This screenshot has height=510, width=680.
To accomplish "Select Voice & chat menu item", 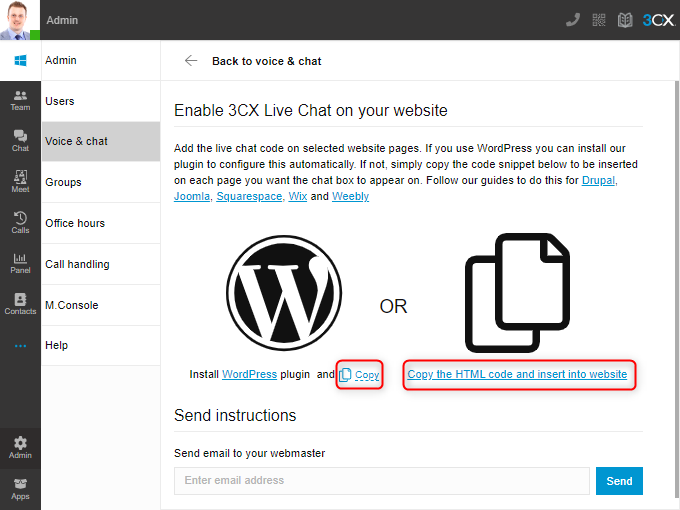I will [101, 141].
